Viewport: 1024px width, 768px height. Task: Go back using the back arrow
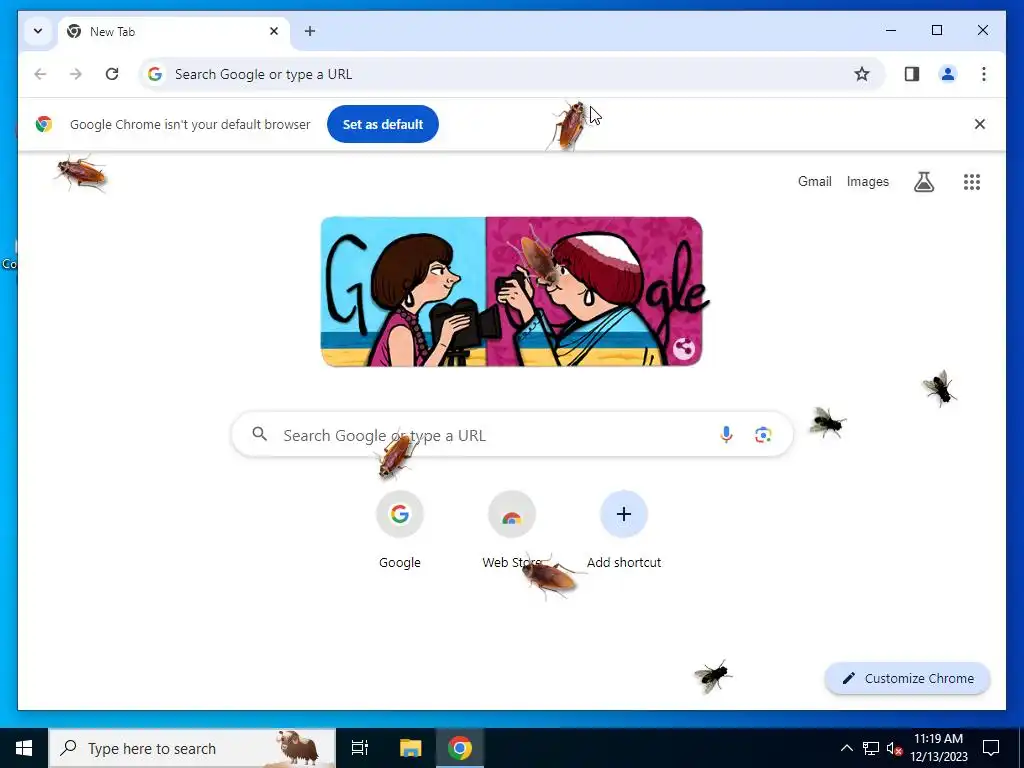point(40,74)
